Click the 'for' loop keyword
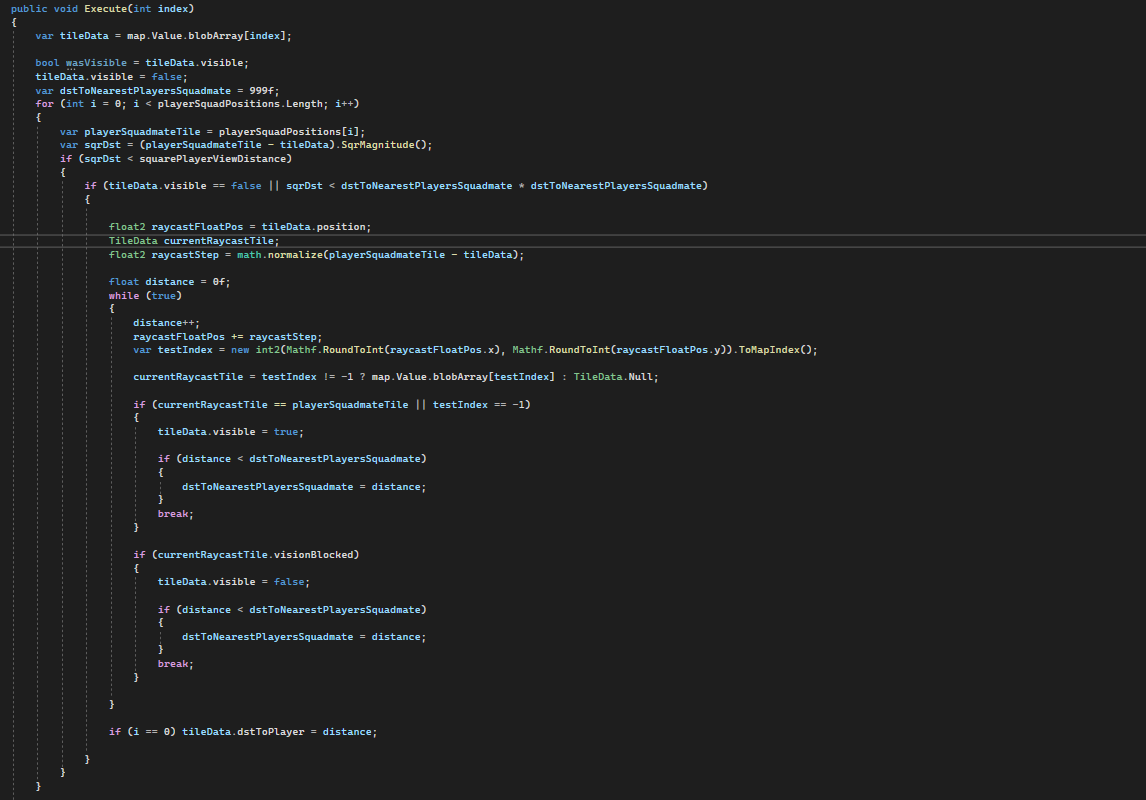The image size is (1146, 800). point(44,104)
